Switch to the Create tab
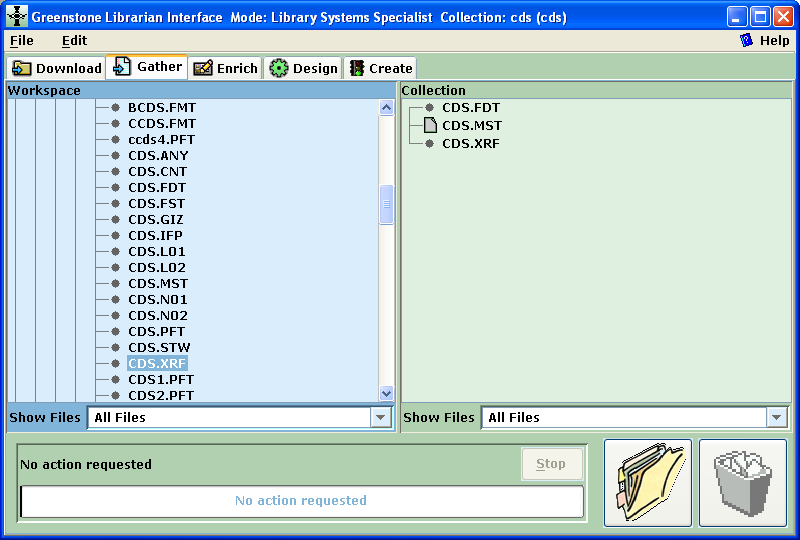Screen dimensions: 800x540 [x=380, y=68]
